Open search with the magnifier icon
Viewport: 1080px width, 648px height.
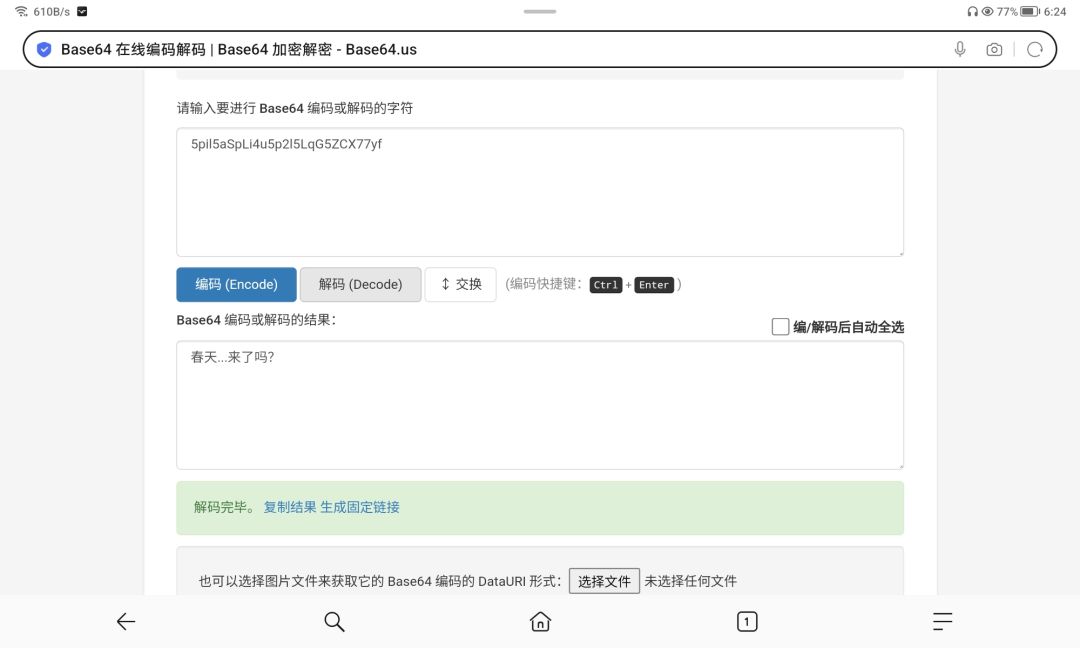[x=334, y=622]
